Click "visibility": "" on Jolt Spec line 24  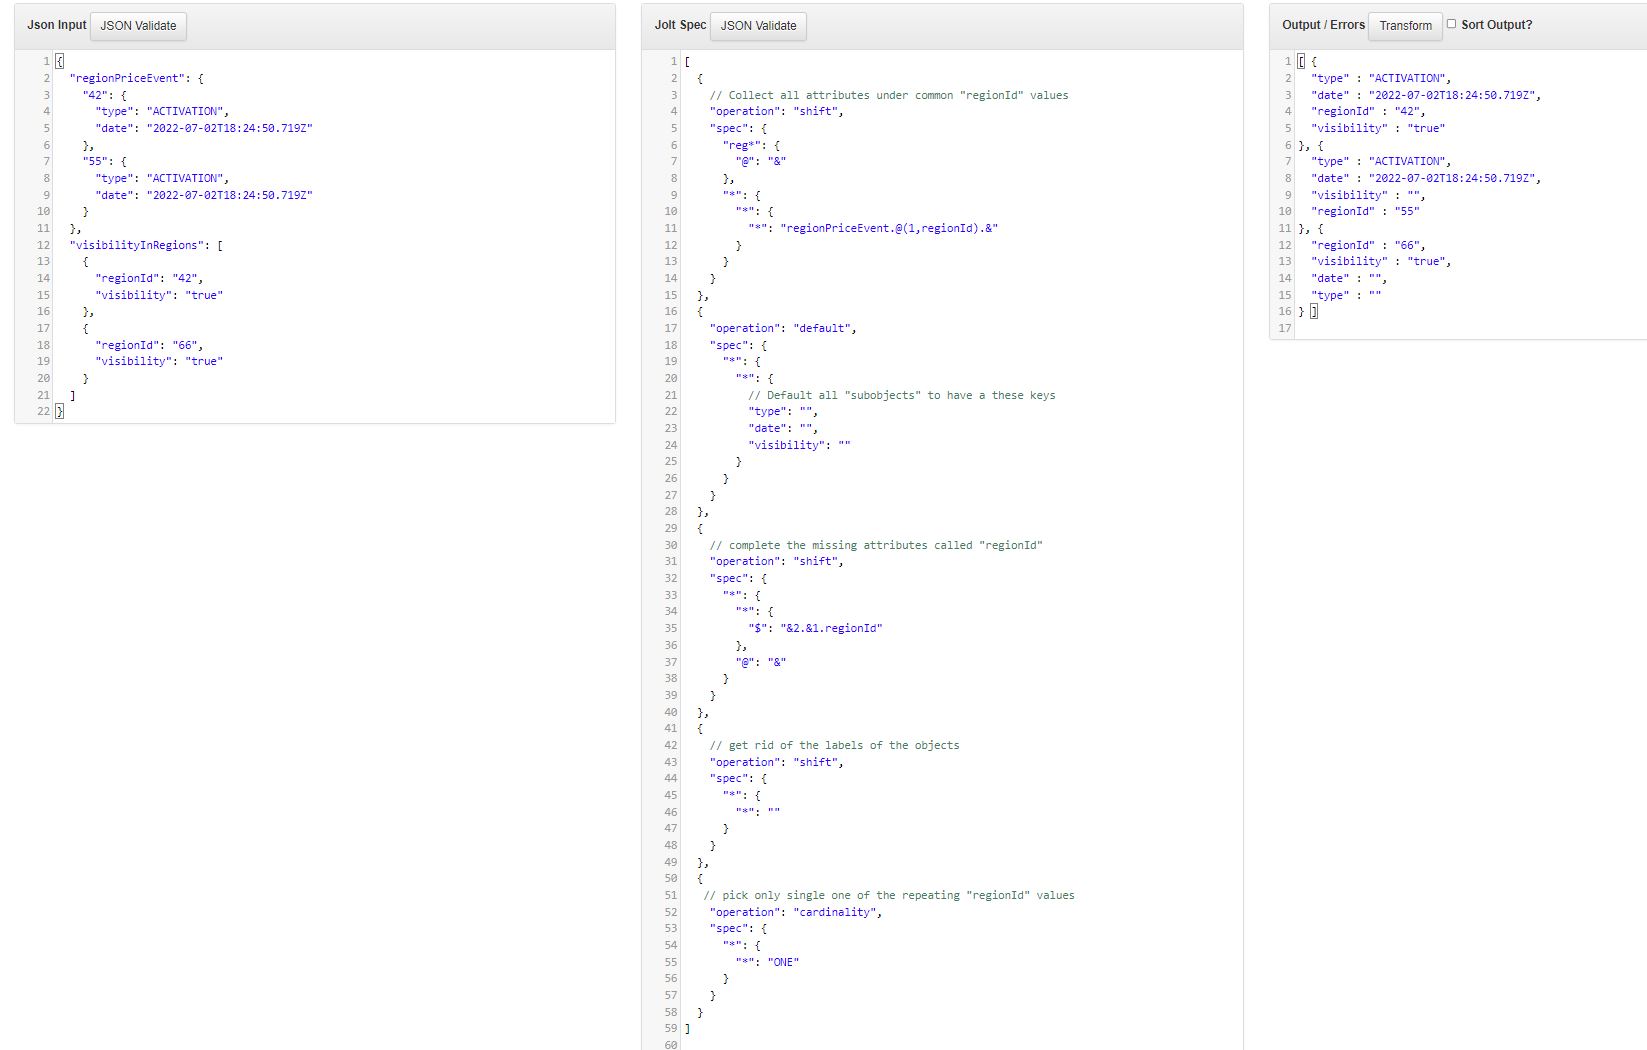coord(799,445)
